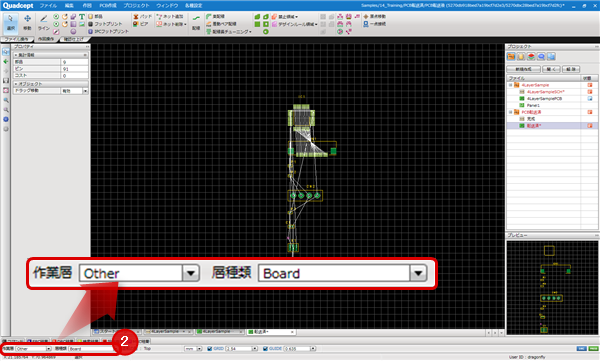
Task: Toggle the GRID checkbox
Action: (x=209, y=348)
